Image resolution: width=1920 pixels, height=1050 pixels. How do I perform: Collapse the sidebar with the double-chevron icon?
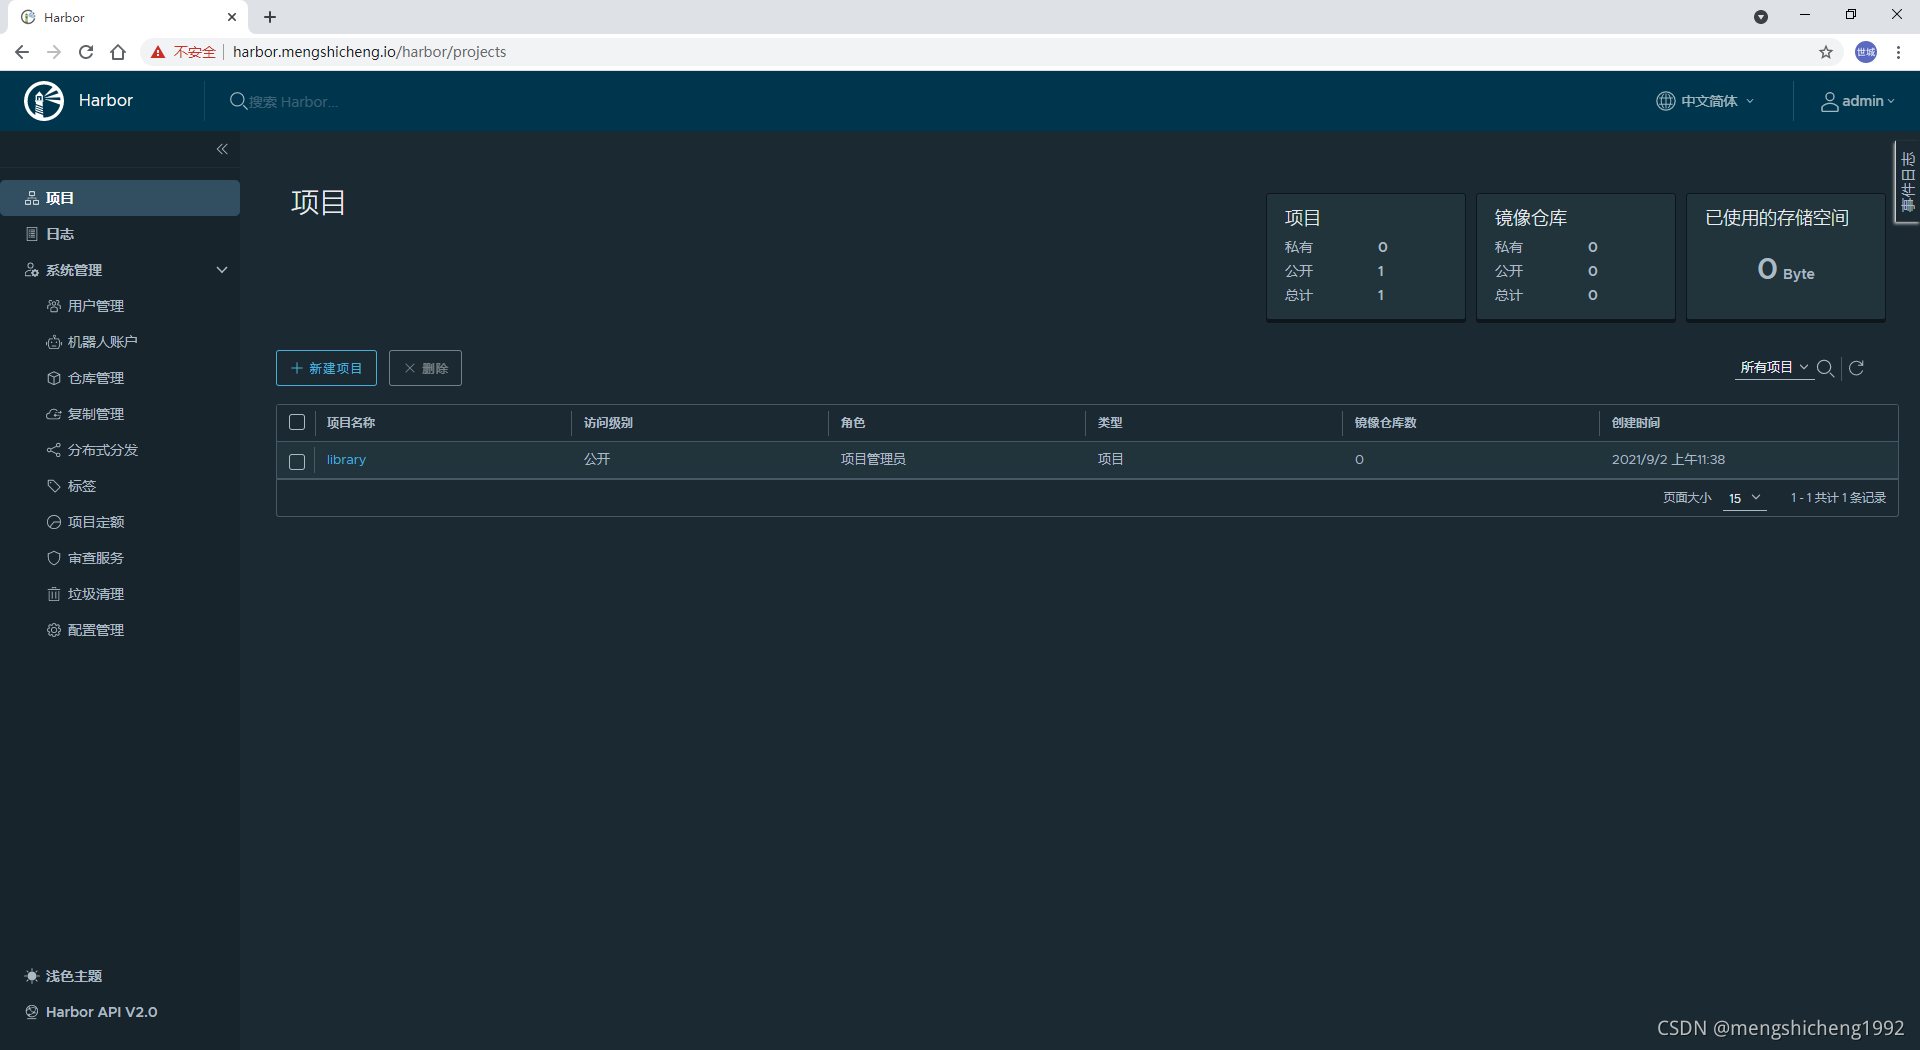(x=222, y=149)
